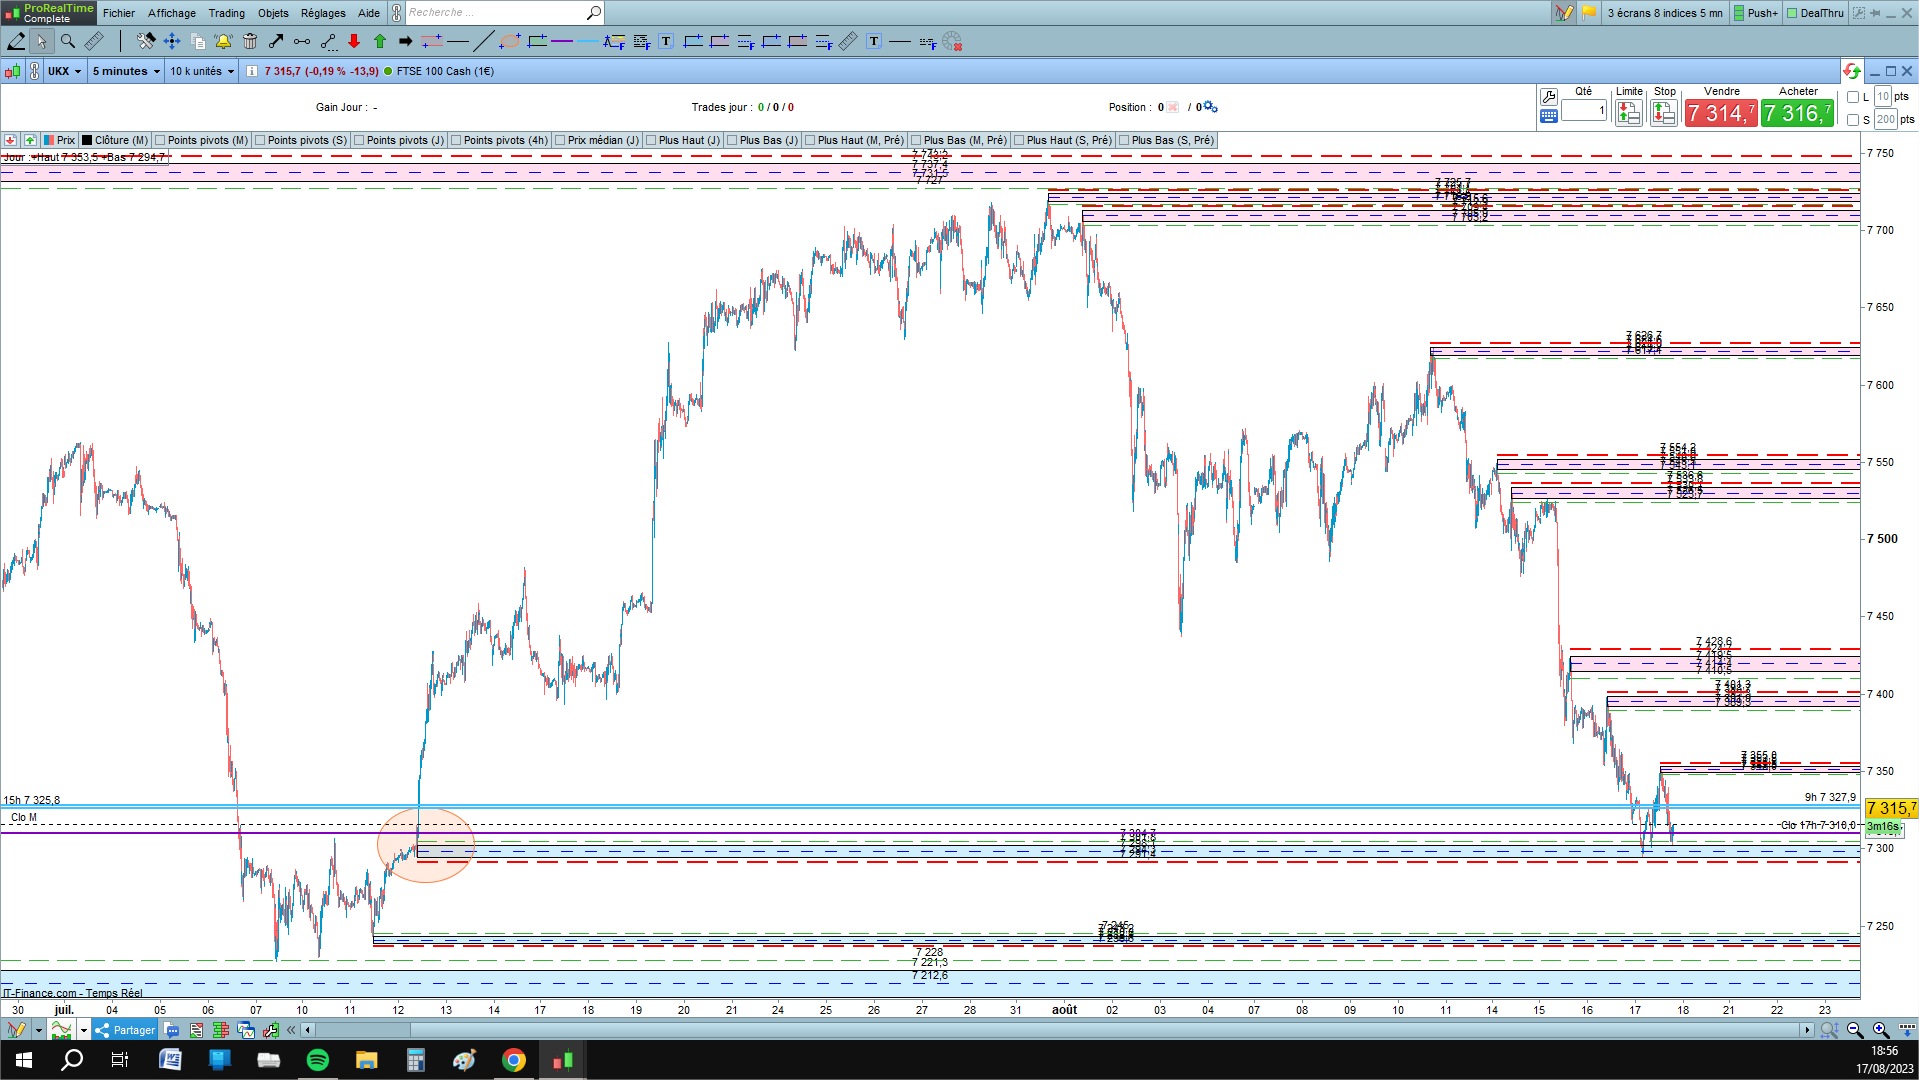Open the Aide menu
1919x1080 pixels.
369,13
